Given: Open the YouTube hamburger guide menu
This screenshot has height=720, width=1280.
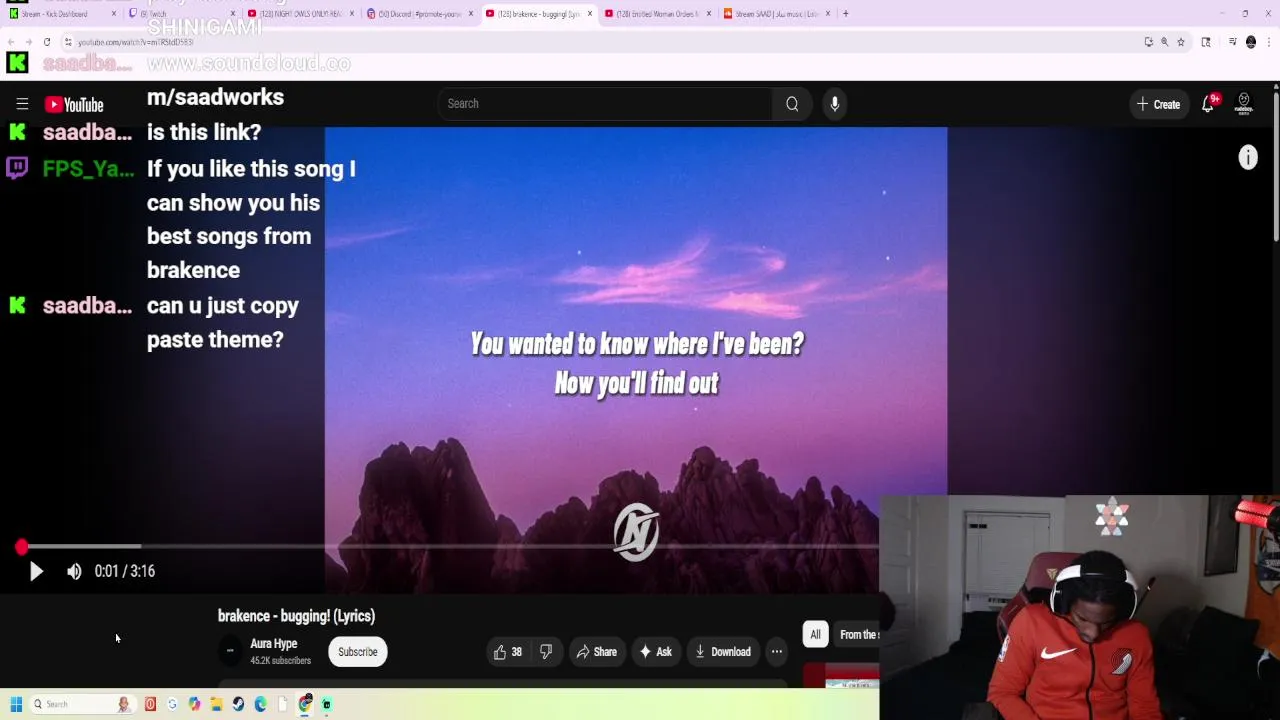Looking at the screenshot, I should tap(22, 104).
